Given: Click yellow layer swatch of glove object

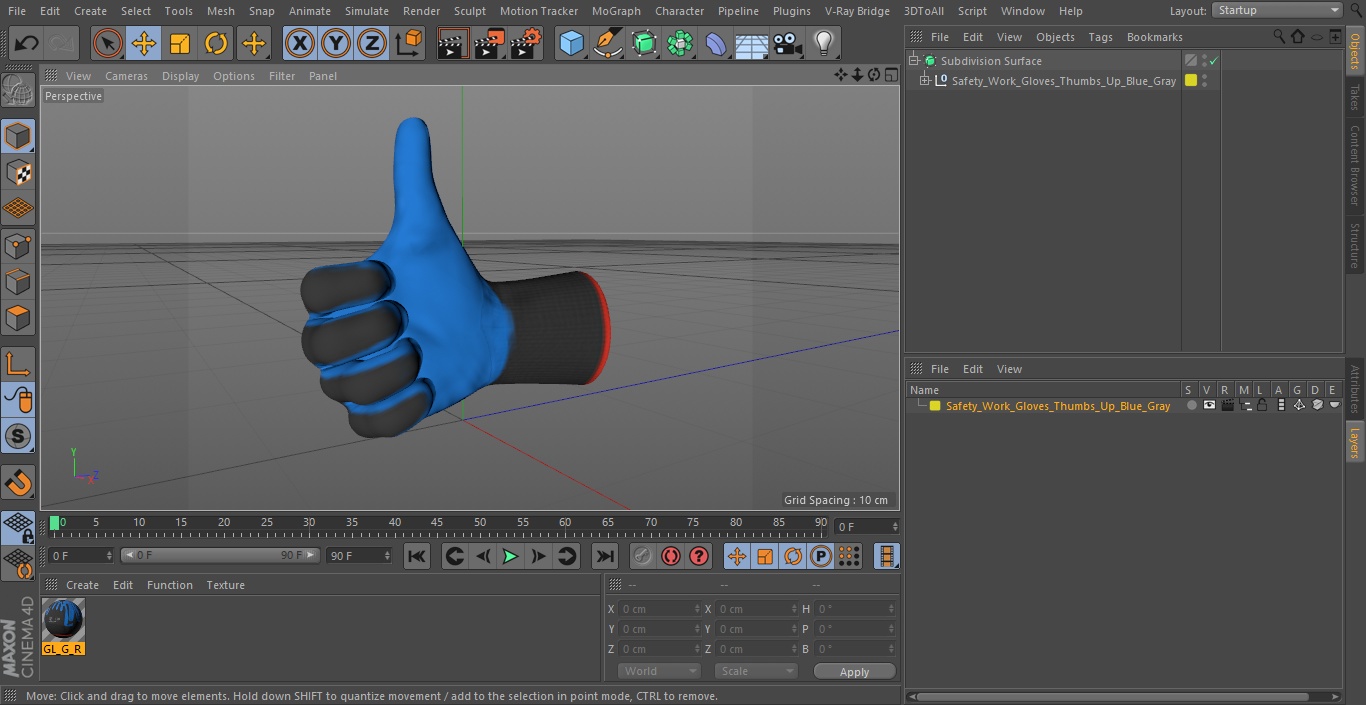Looking at the screenshot, I should pyautogui.click(x=1191, y=81).
